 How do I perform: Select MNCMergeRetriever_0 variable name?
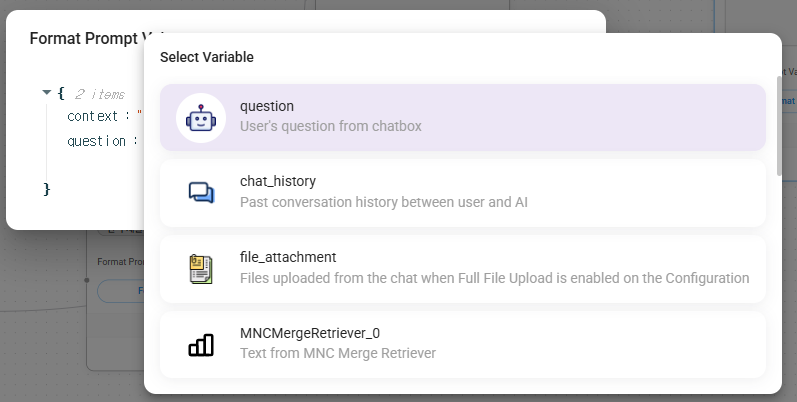pos(310,333)
